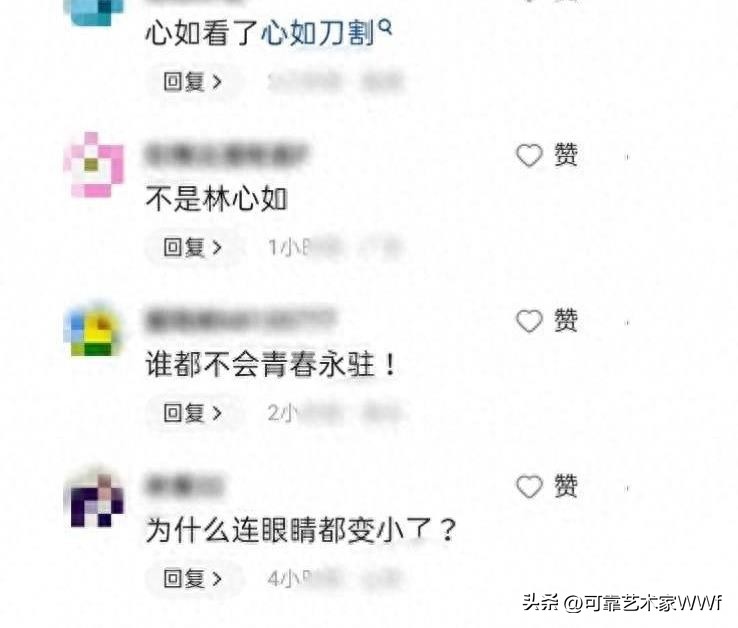Tap the 心如刀割 search hashtag link
Screen dimensions: 738x628
coord(318,34)
